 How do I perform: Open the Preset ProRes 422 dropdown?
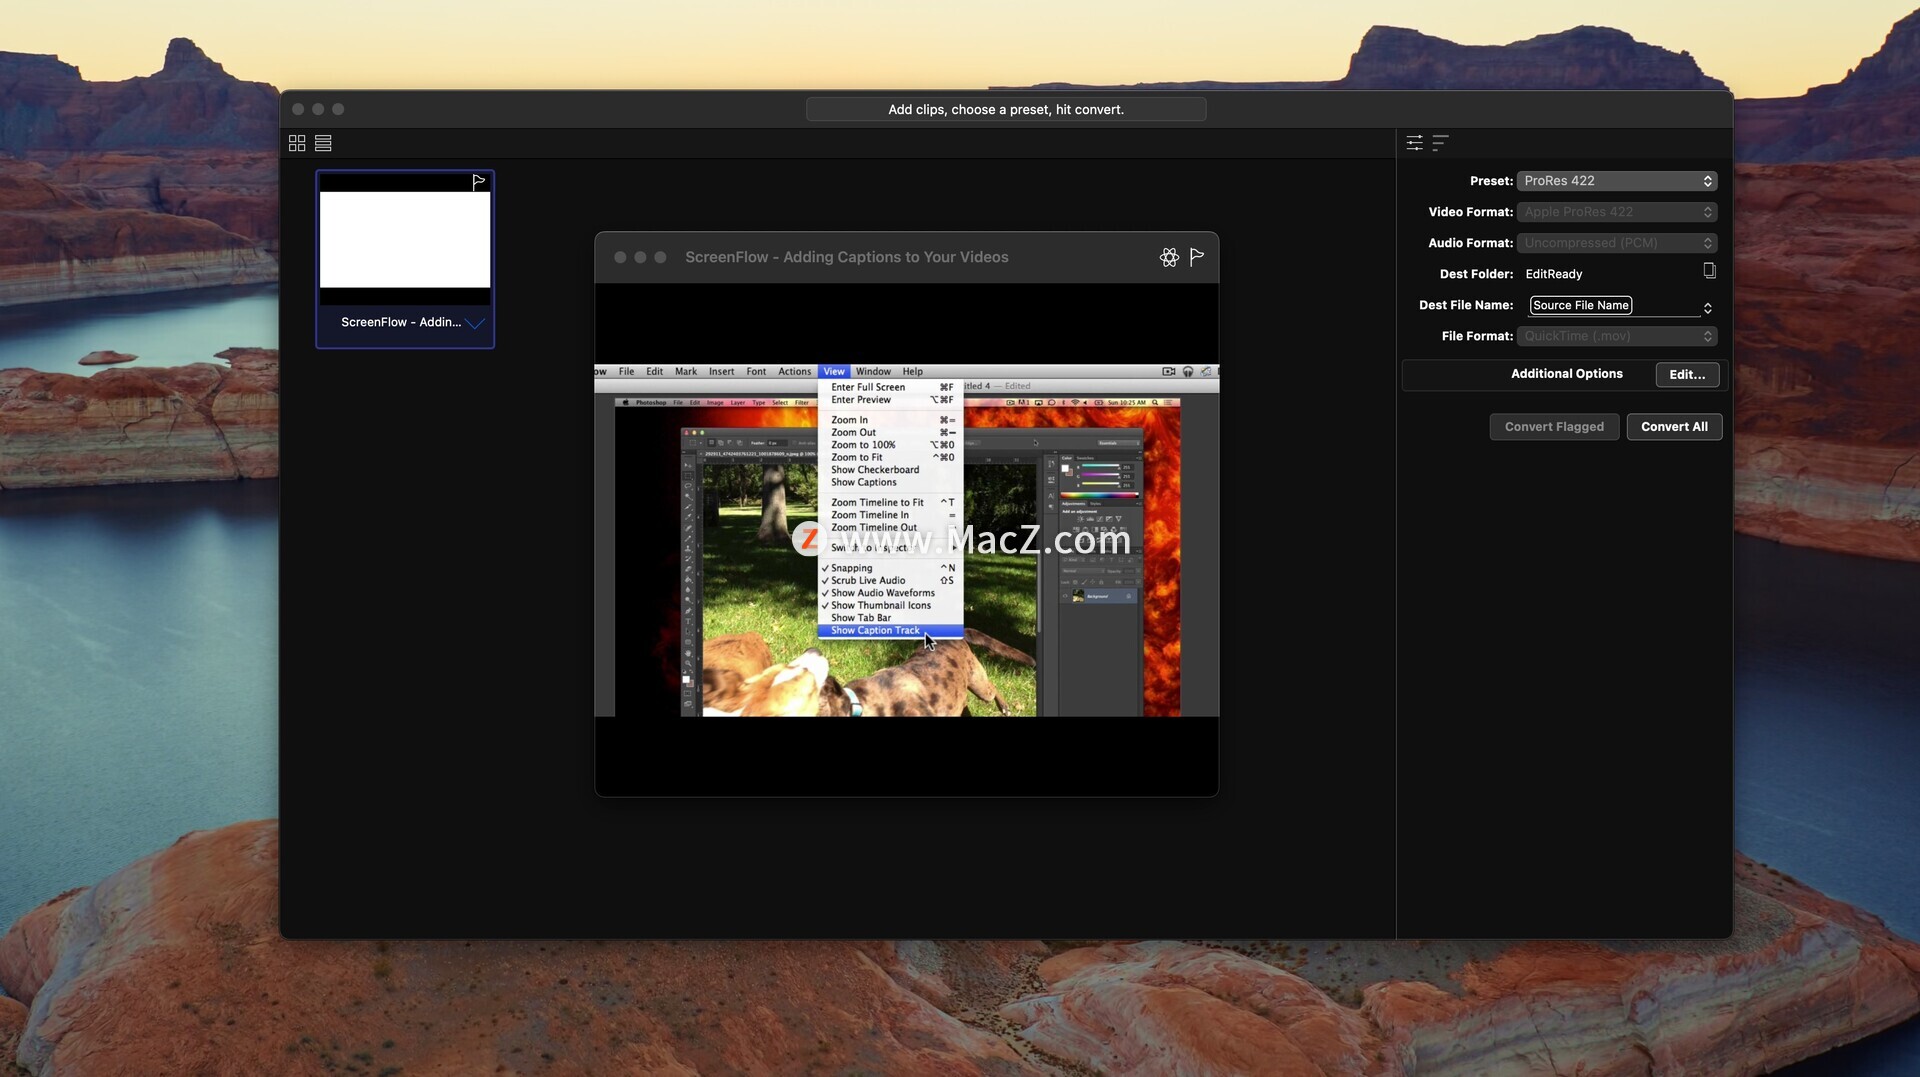(x=1617, y=181)
